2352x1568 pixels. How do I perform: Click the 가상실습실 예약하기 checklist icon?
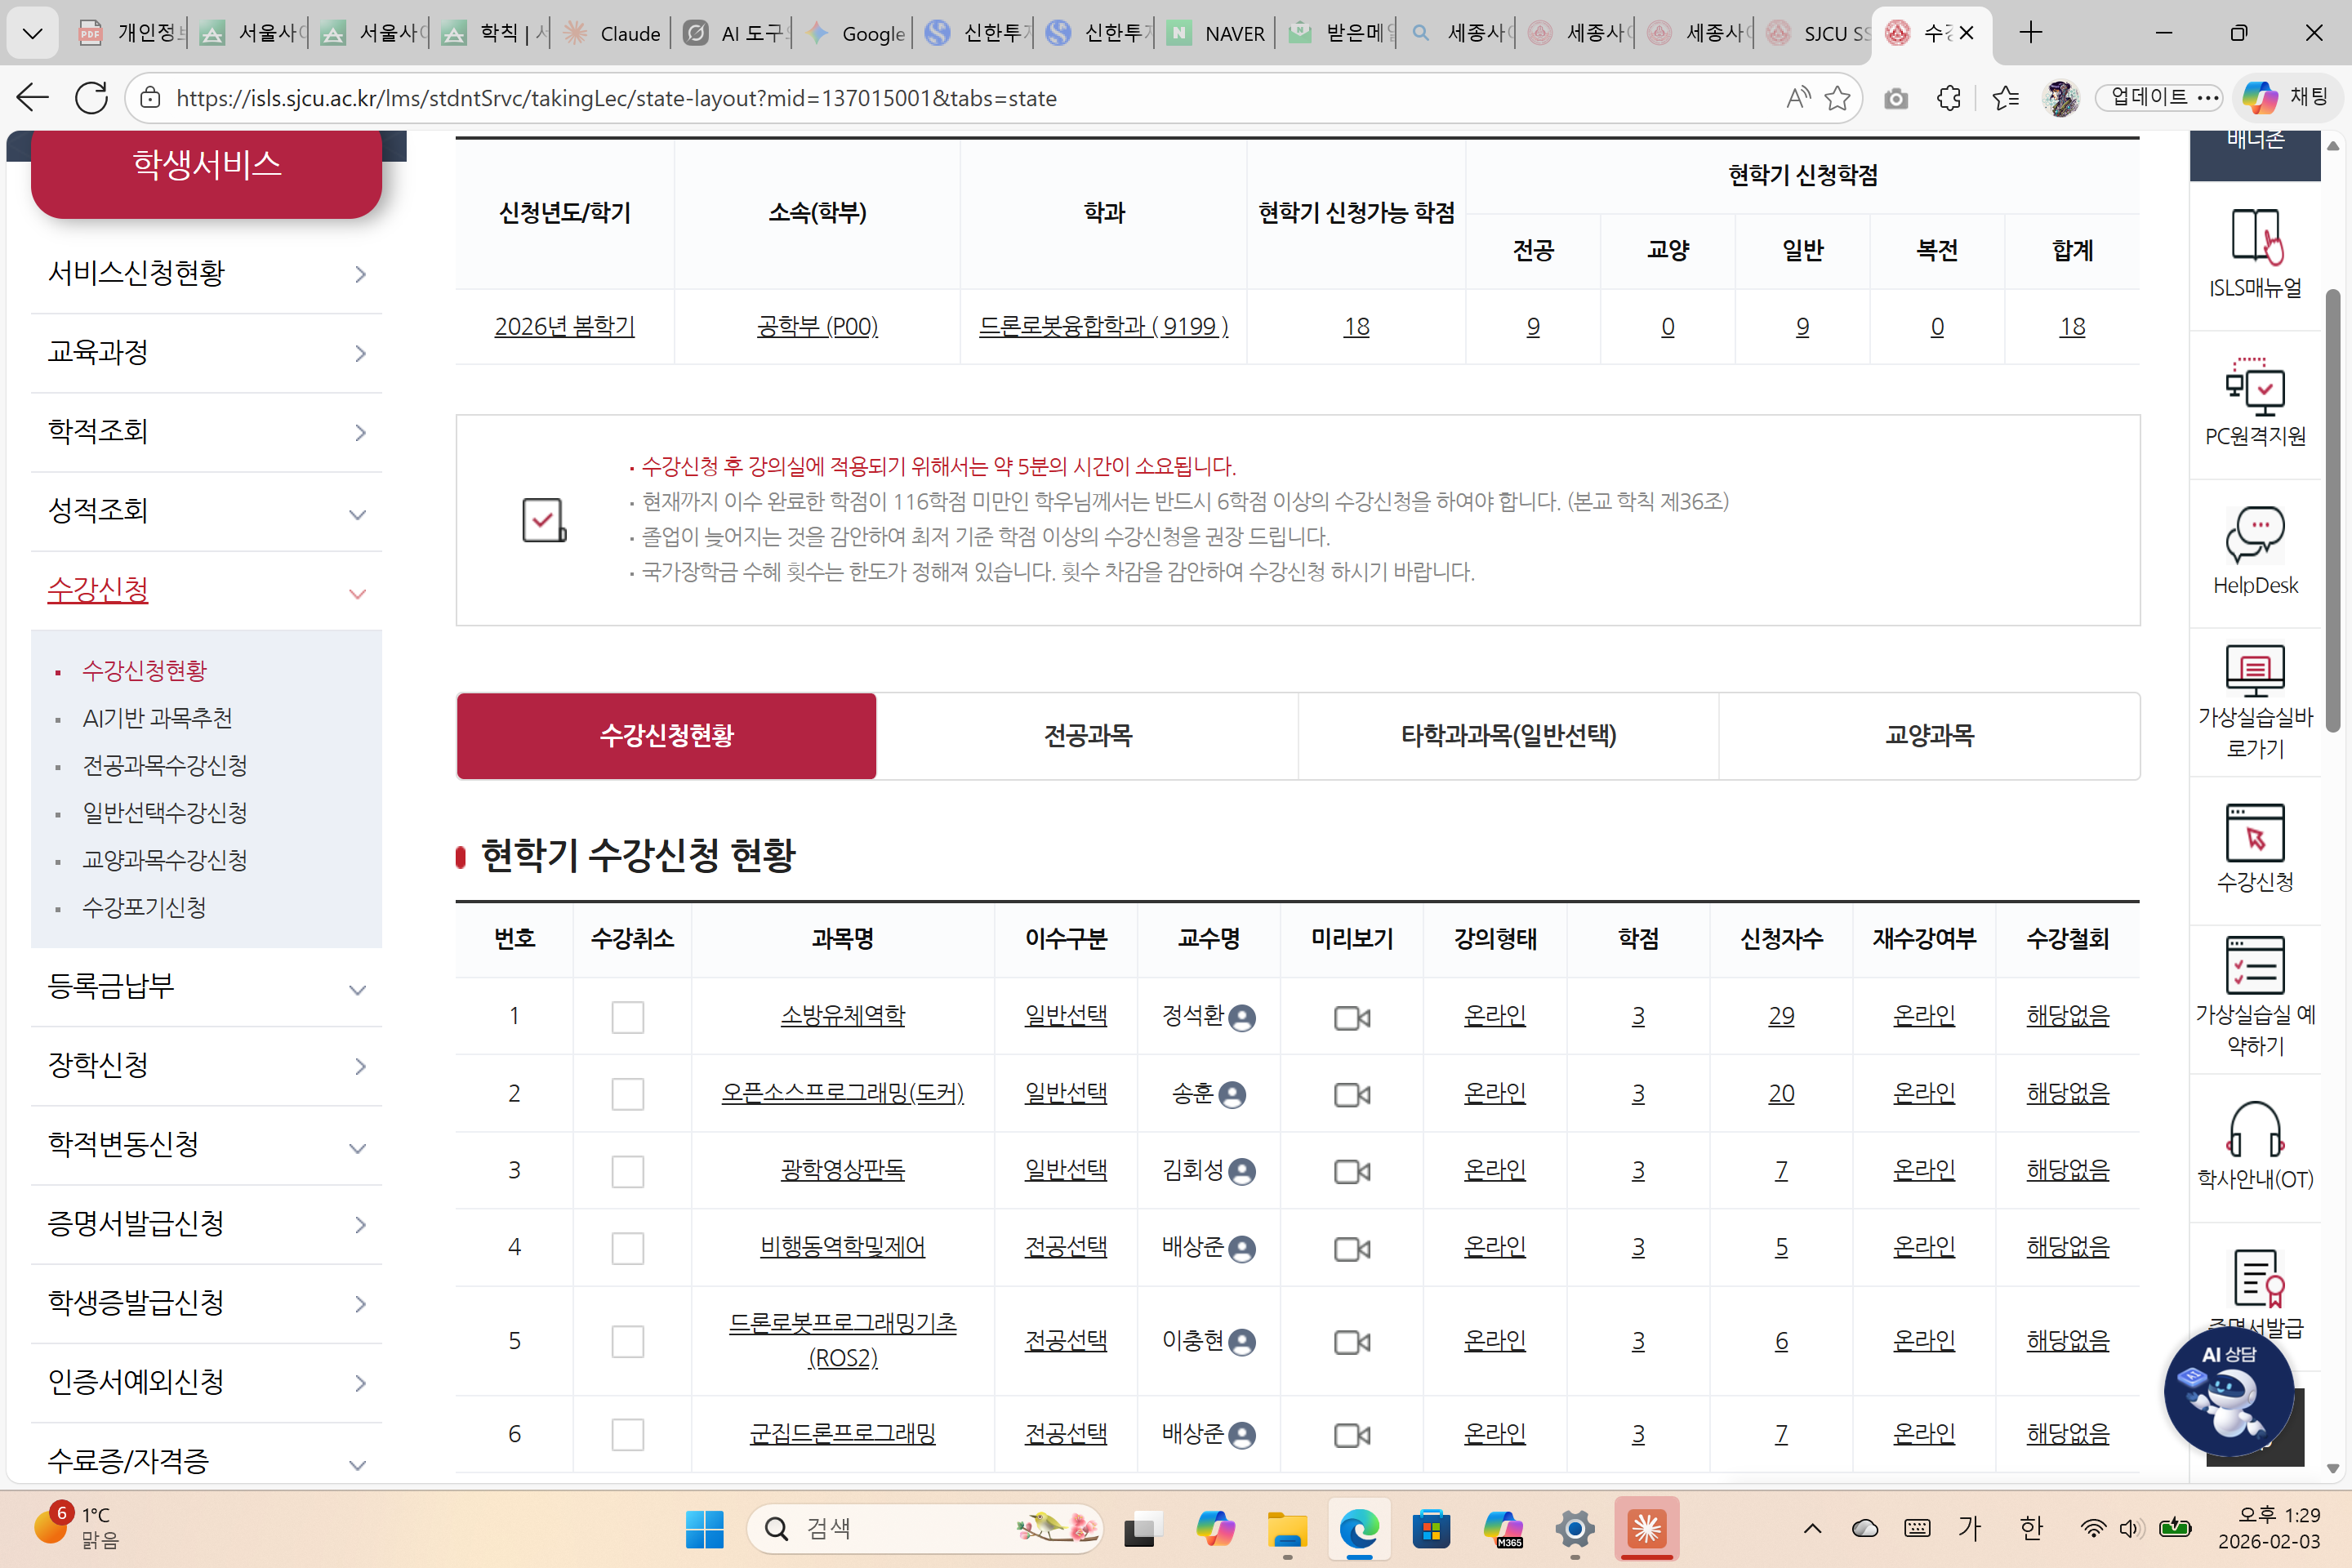coord(2254,965)
